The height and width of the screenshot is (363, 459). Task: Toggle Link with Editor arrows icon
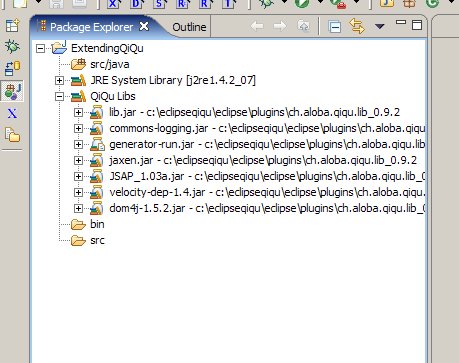click(x=357, y=26)
